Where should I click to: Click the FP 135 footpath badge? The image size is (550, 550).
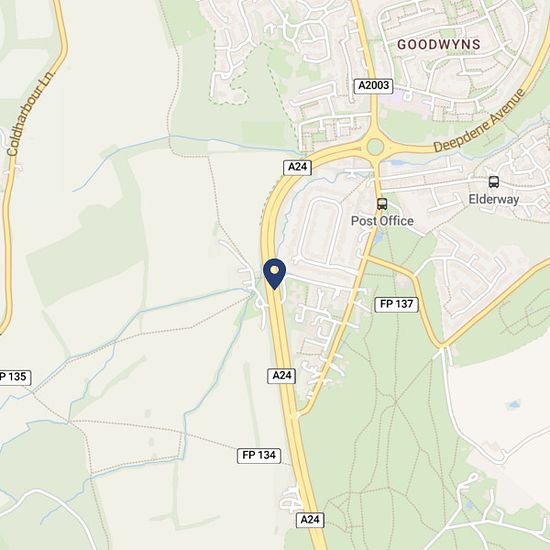click(14, 377)
